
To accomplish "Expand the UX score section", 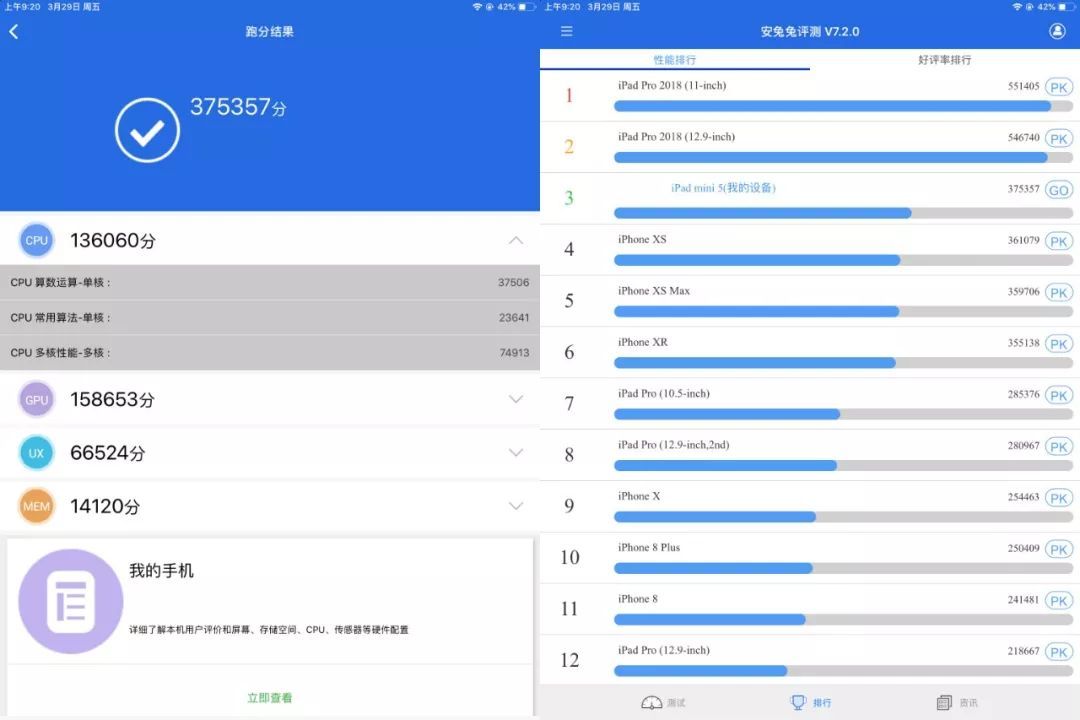I will click(x=515, y=453).
